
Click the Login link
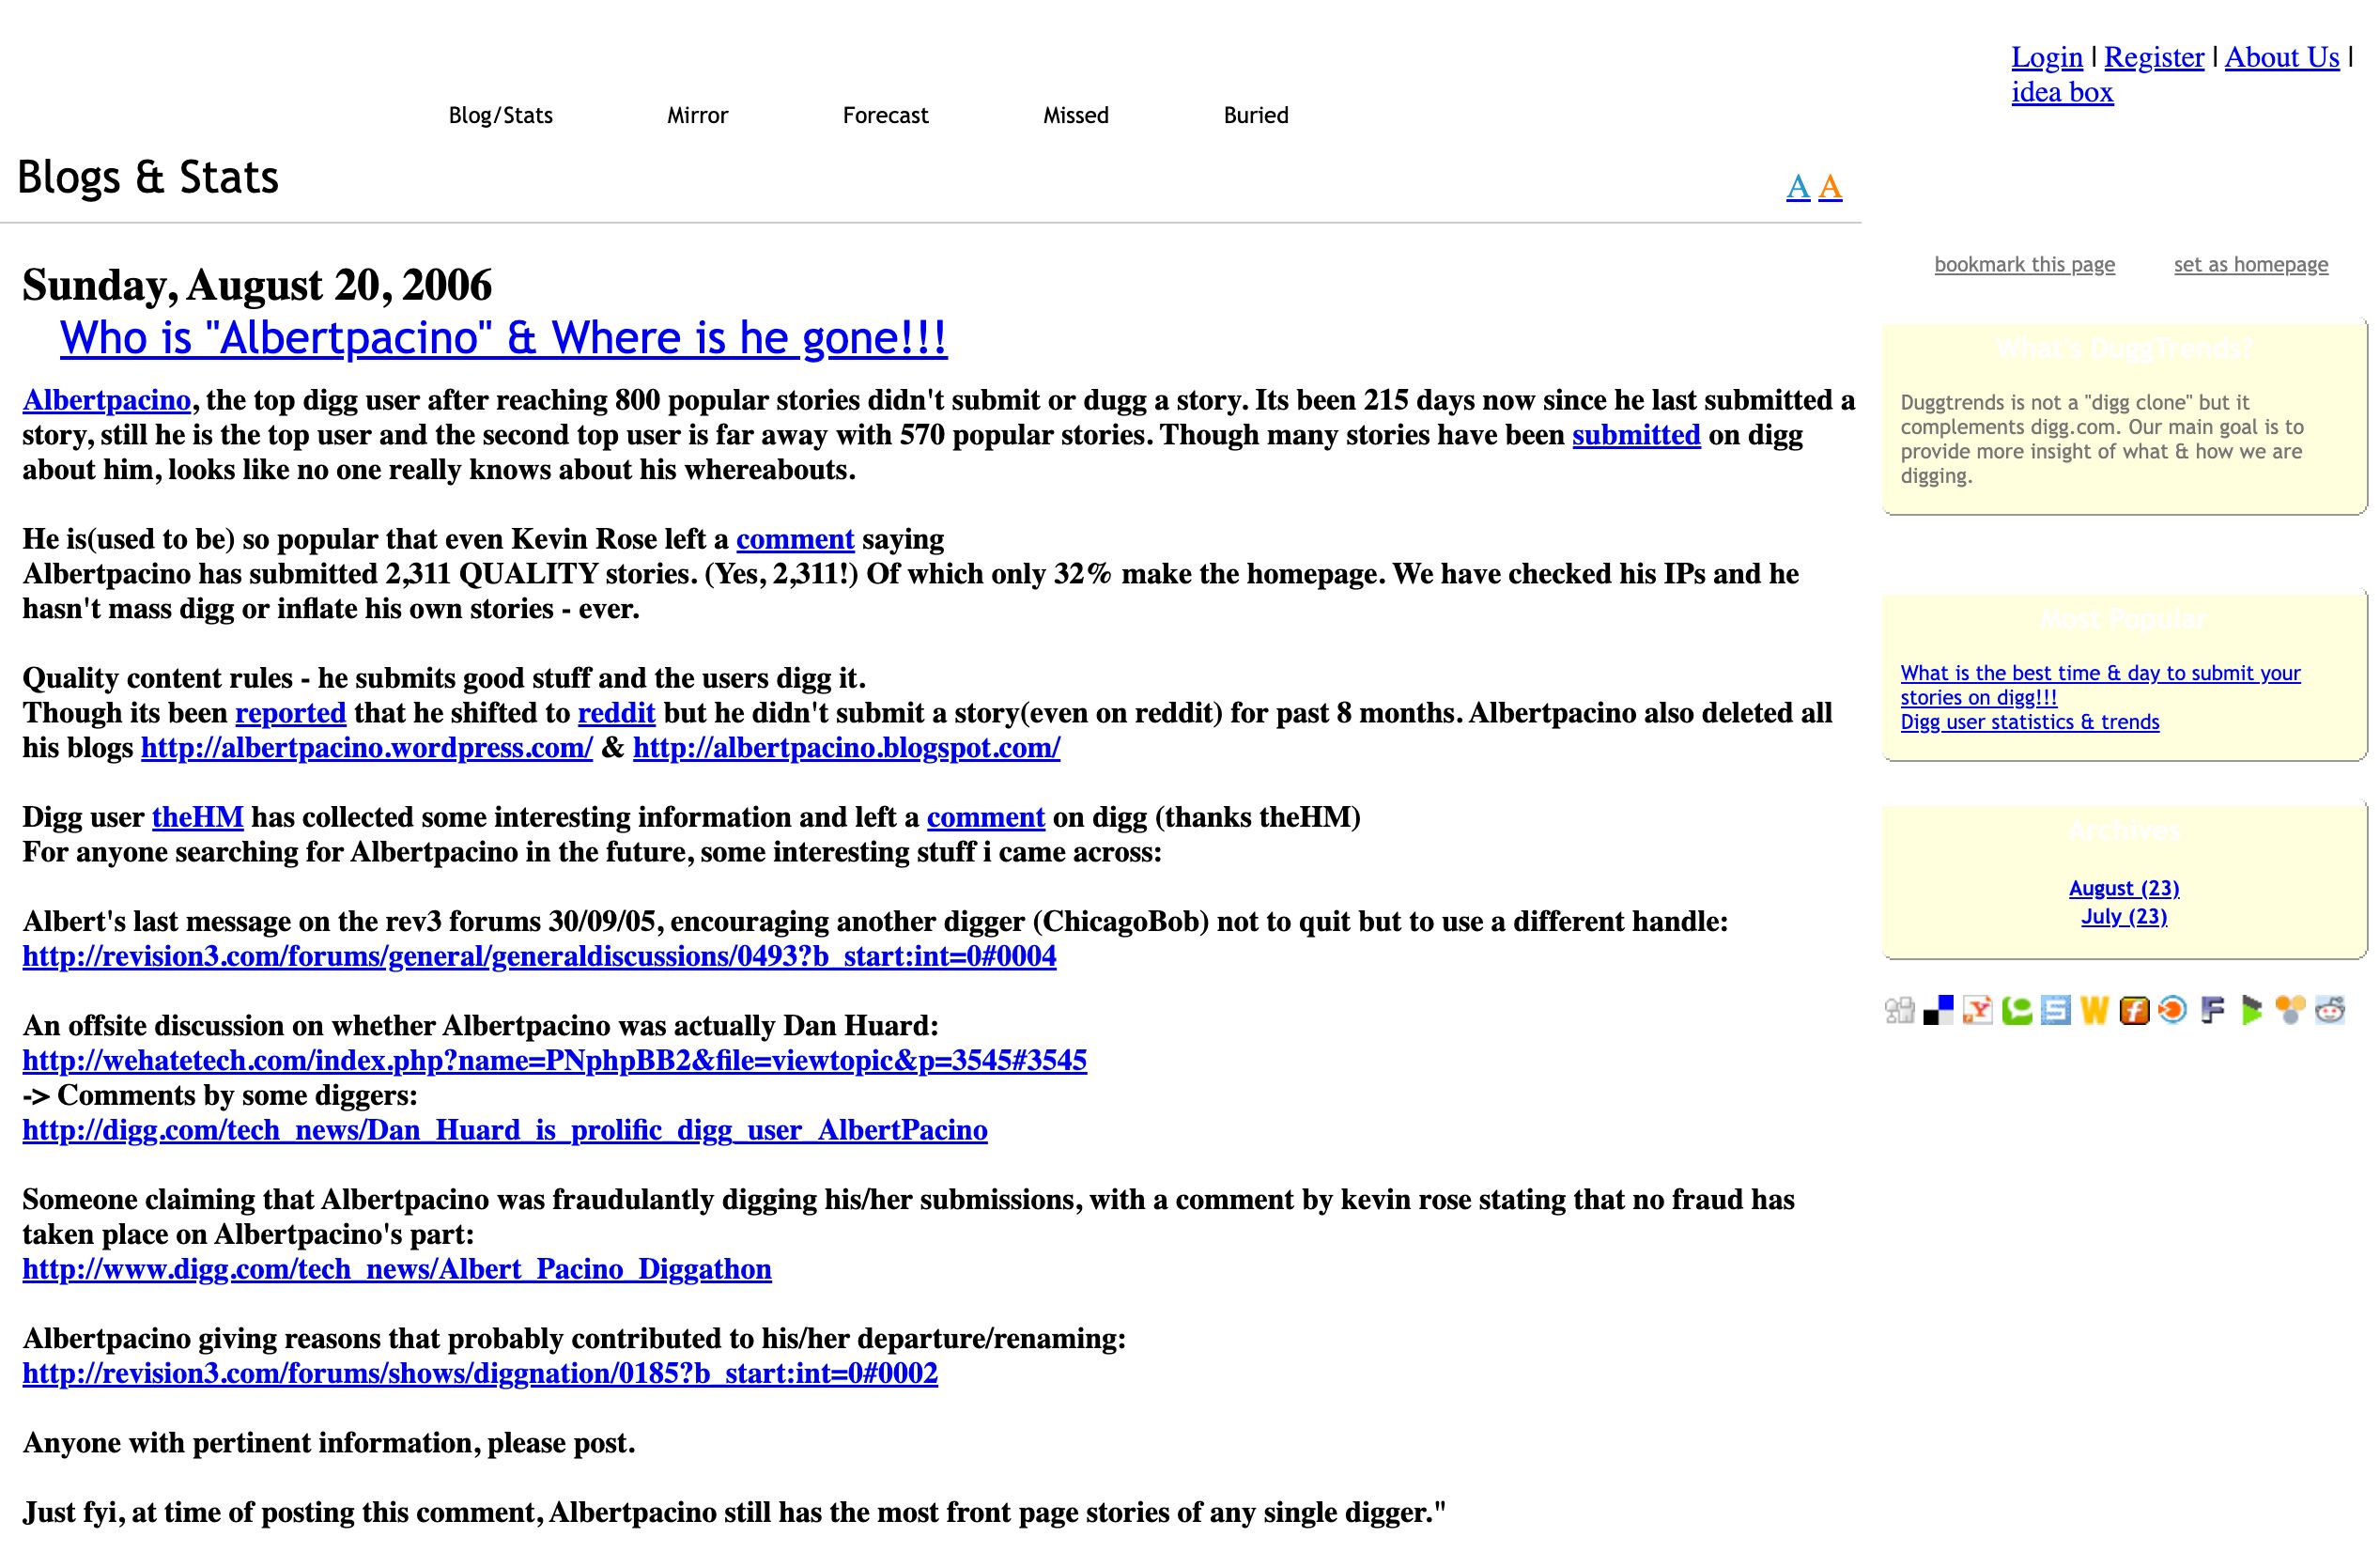tap(2047, 57)
